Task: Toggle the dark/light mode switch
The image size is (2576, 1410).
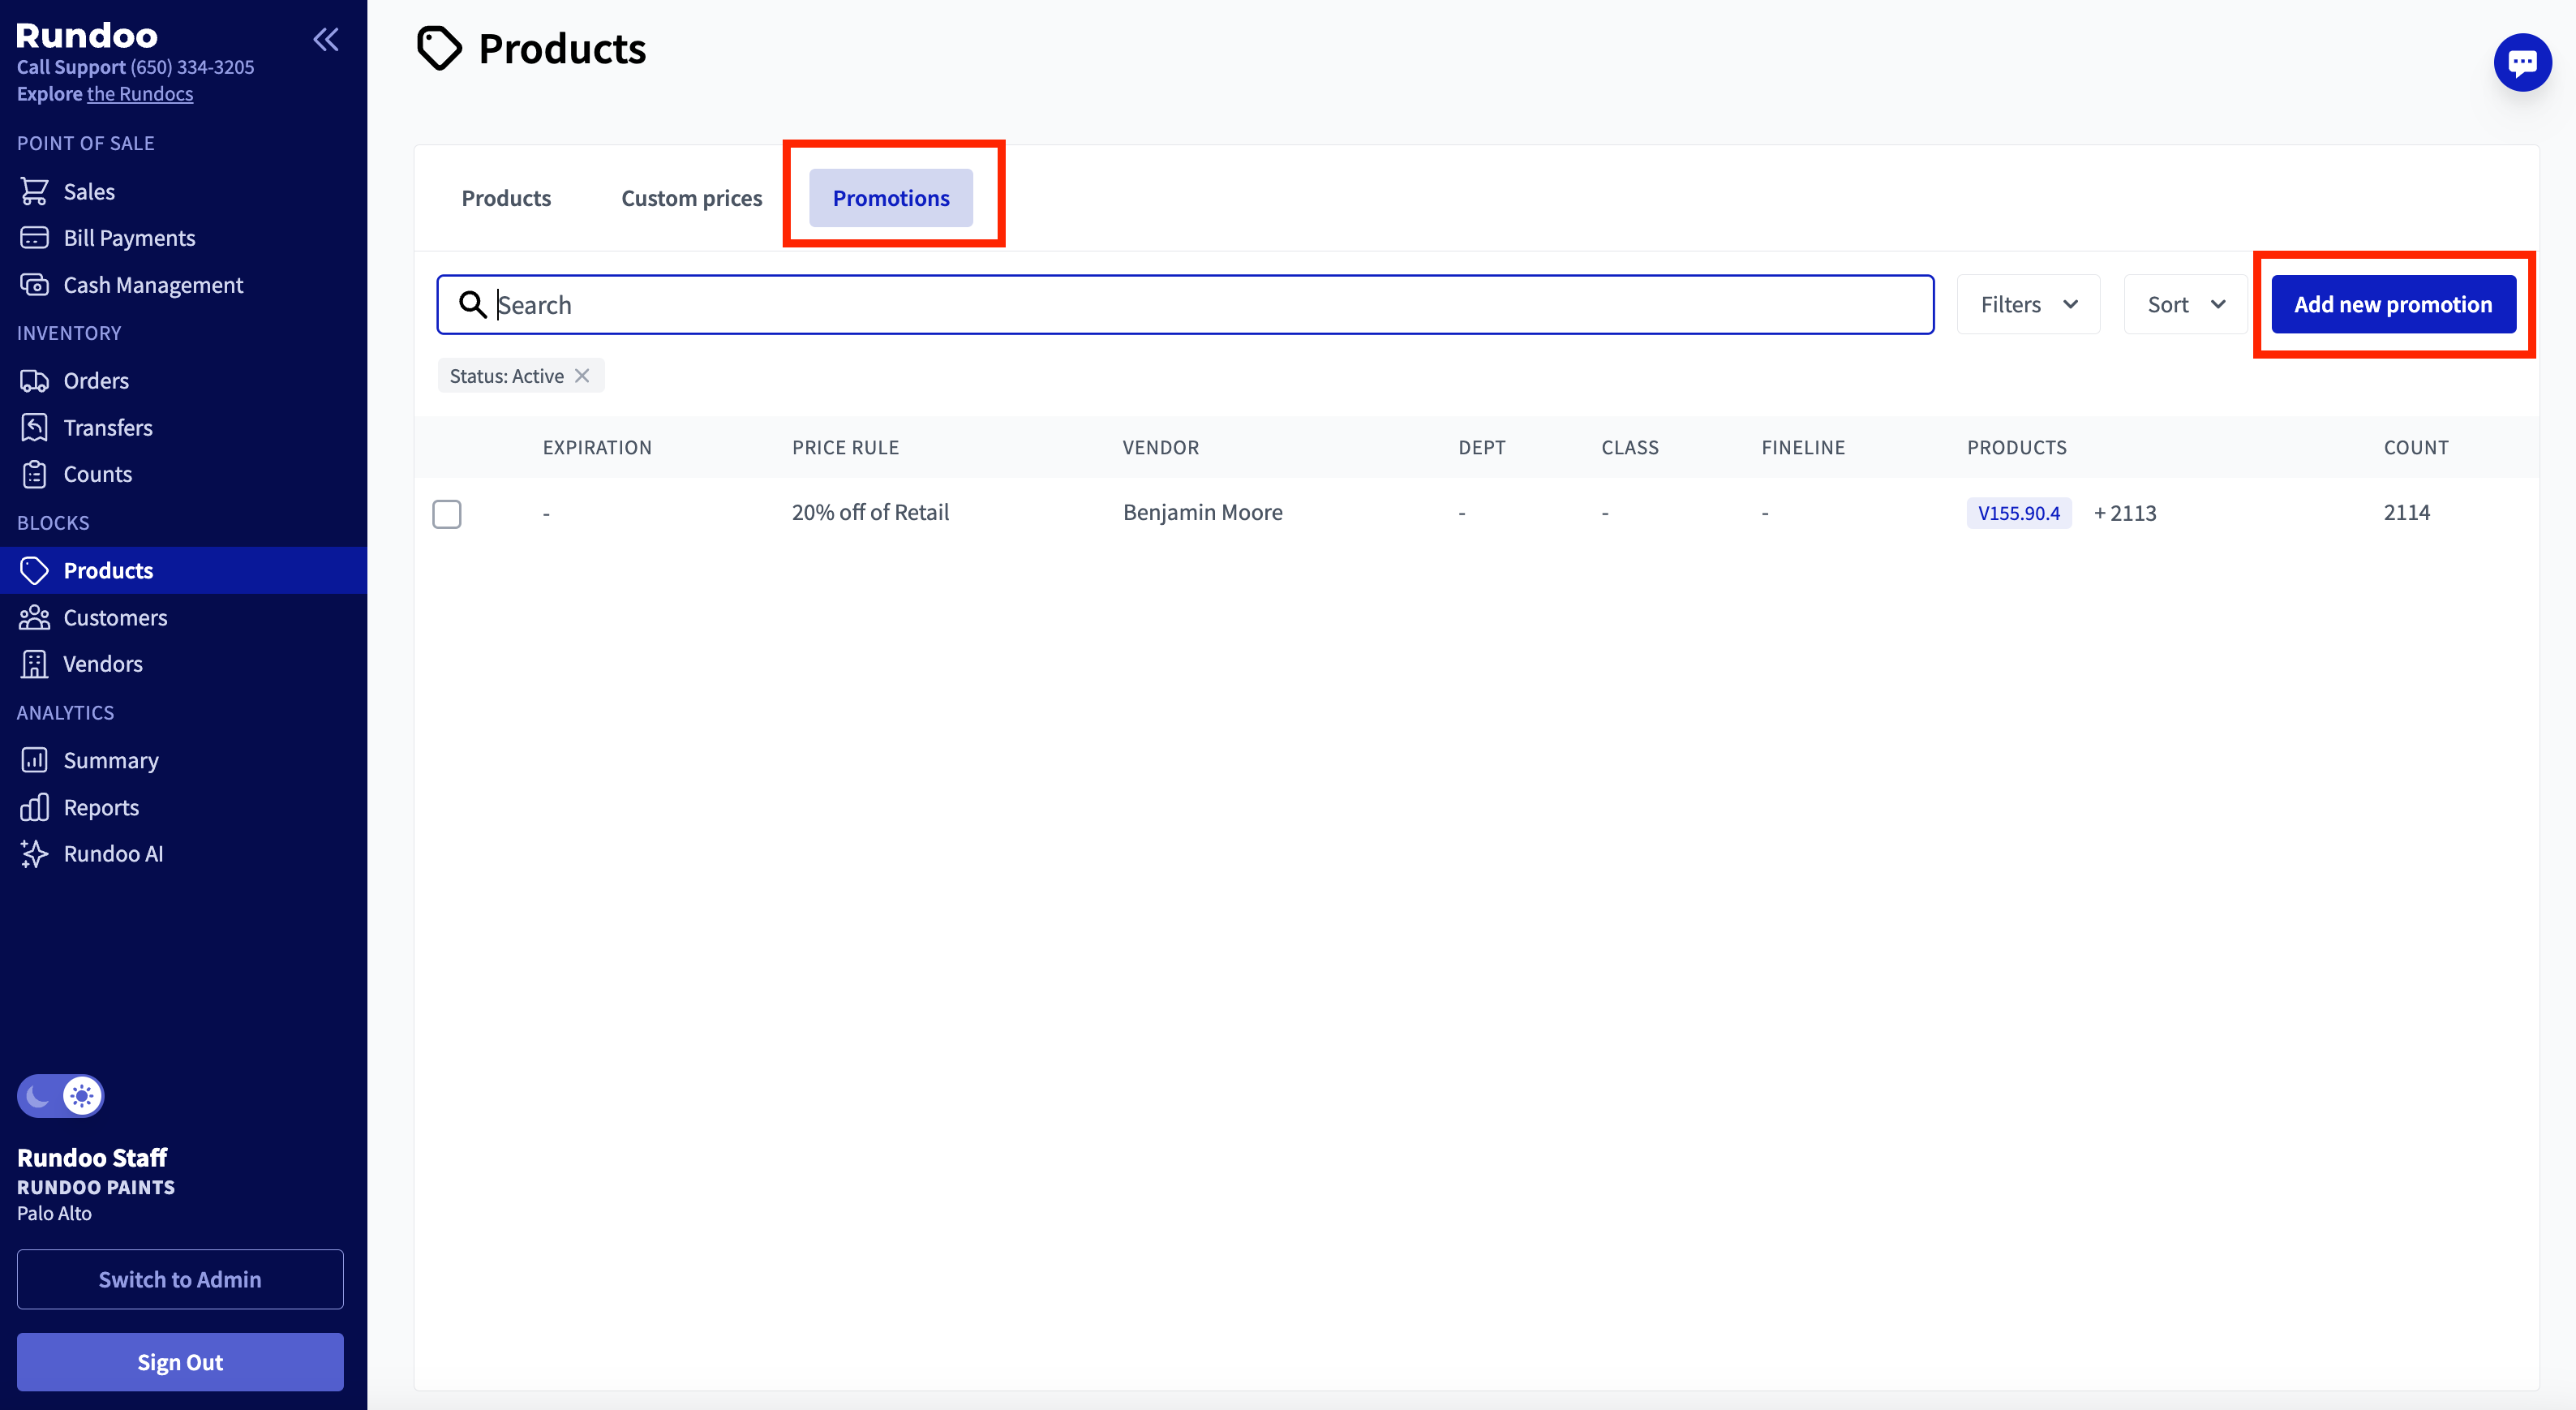Action: [x=60, y=1096]
